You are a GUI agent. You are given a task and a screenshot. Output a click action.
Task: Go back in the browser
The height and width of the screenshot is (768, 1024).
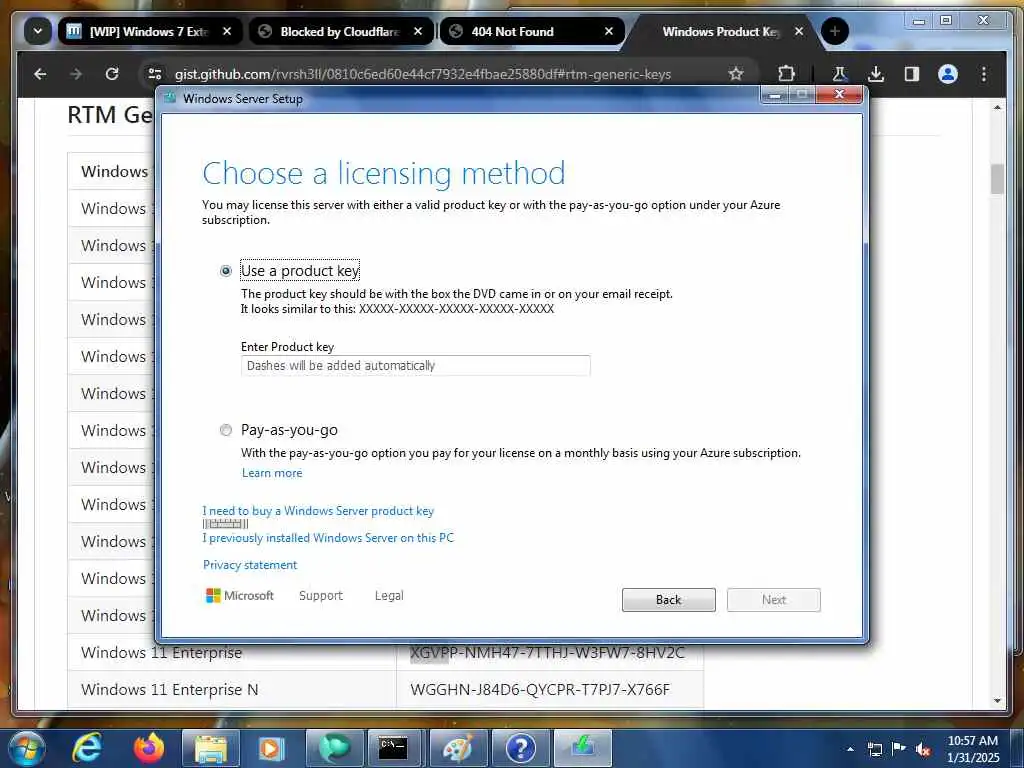click(x=40, y=74)
